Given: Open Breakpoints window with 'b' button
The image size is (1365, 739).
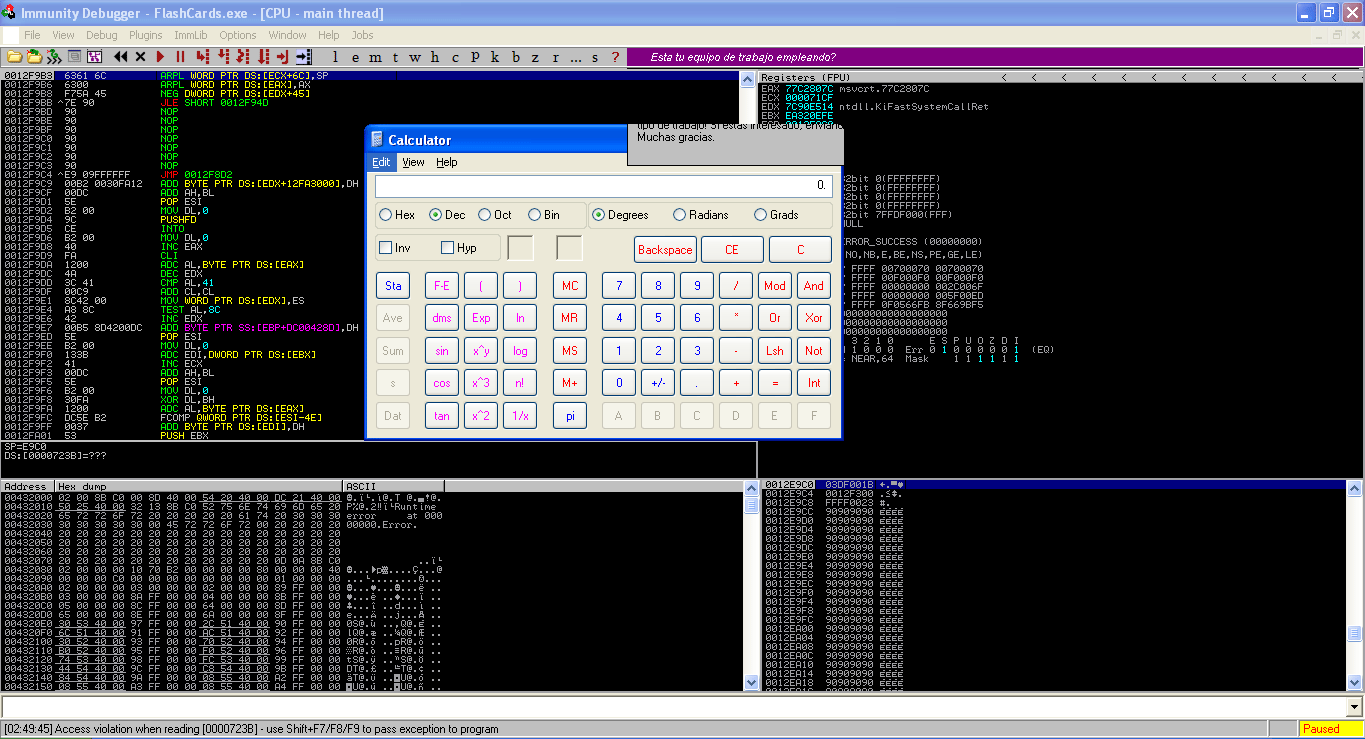Looking at the screenshot, I should 515,57.
